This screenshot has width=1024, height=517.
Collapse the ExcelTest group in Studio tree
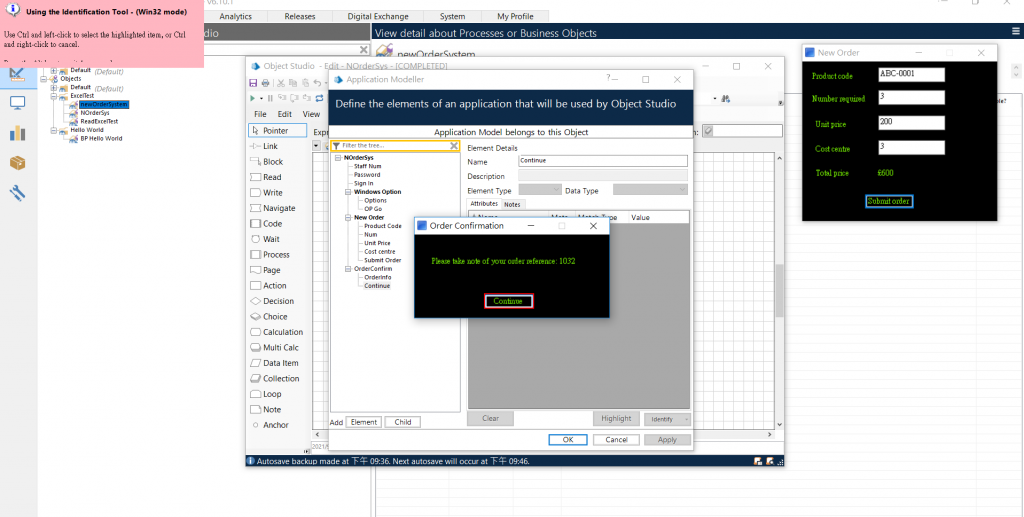click(54, 96)
